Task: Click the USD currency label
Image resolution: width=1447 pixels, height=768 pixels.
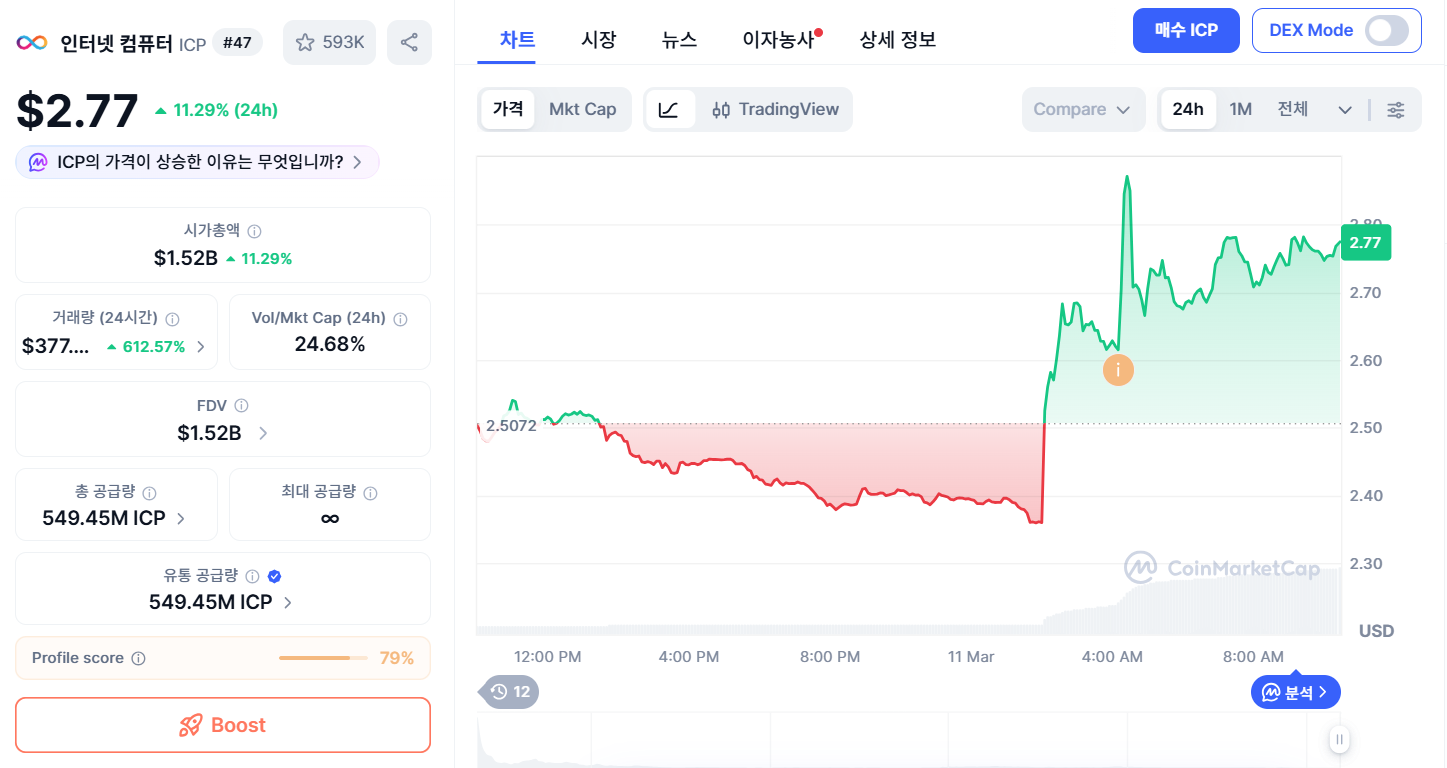Action: coord(1376,631)
